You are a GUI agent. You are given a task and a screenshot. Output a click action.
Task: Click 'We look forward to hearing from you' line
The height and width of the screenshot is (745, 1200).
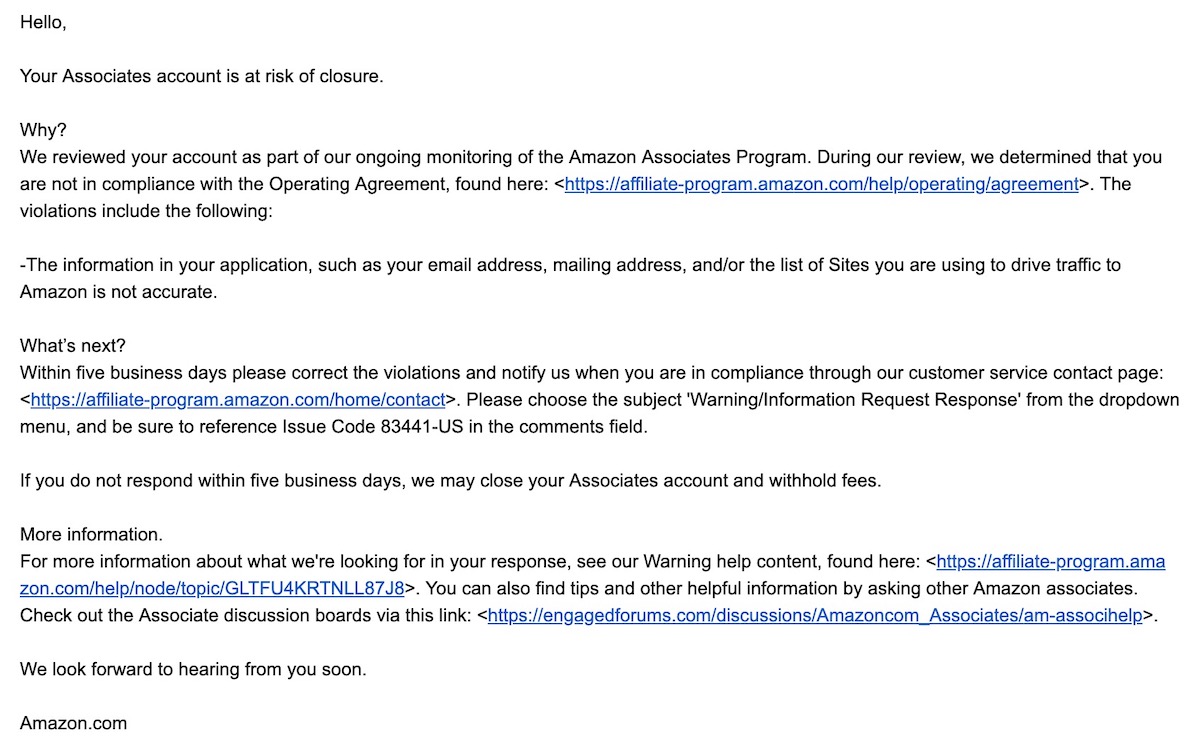point(193,670)
